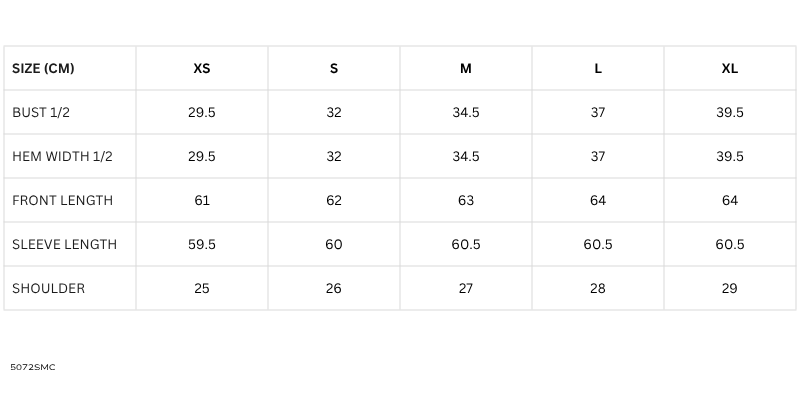Click the FRONT LENGTH row label
The image size is (800, 400).
(x=62, y=201)
